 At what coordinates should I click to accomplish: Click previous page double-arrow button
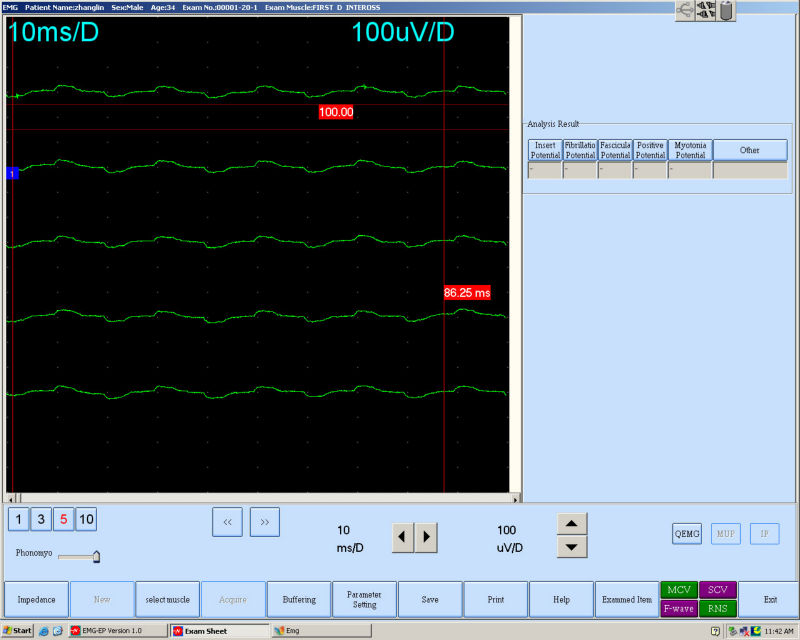[x=228, y=522]
